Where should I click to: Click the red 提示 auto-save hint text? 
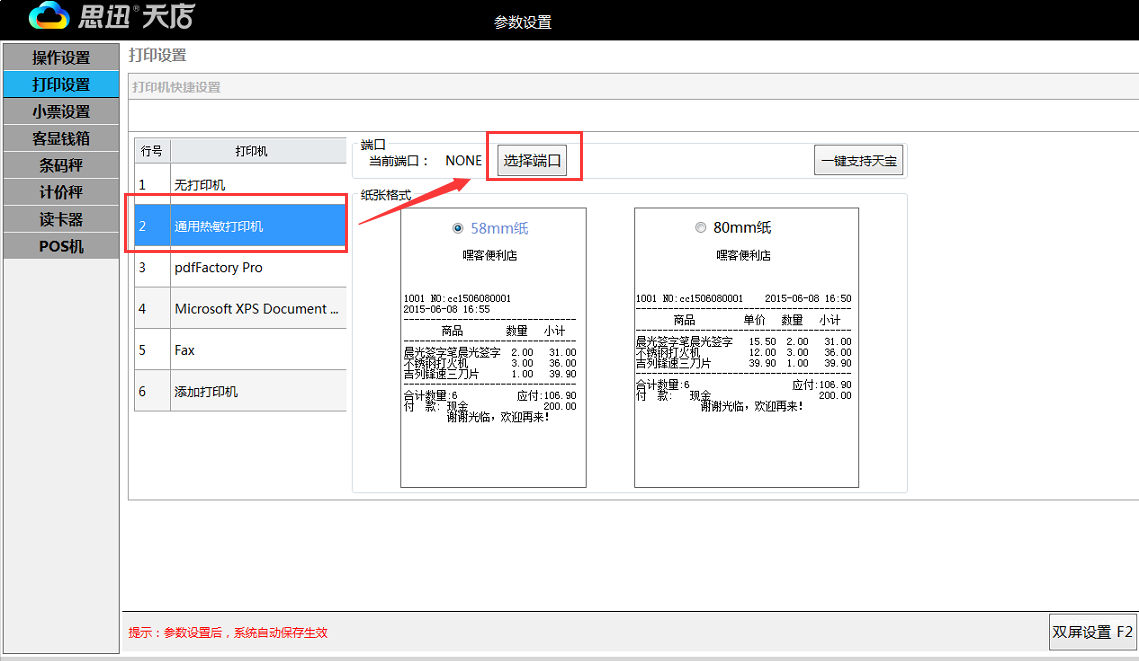point(228,633)
